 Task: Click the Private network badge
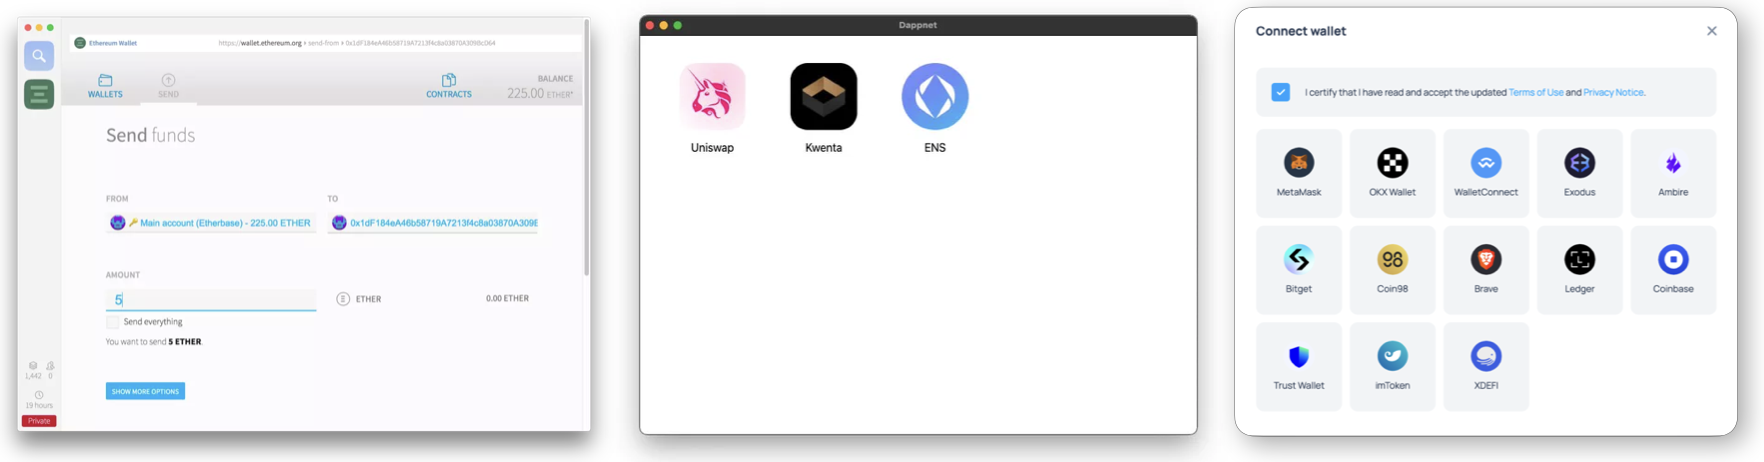(39, 421)
